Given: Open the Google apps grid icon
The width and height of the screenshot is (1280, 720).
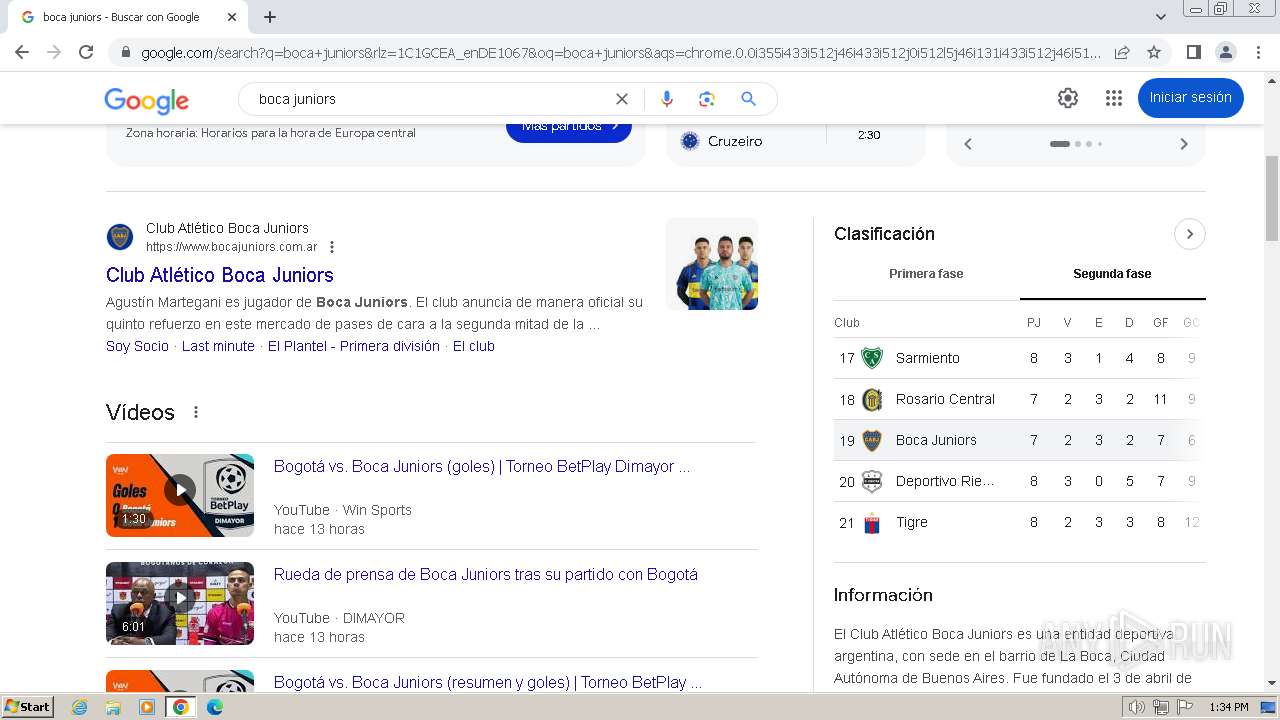Looking at the screenshot, I should tap(1114, 98).
